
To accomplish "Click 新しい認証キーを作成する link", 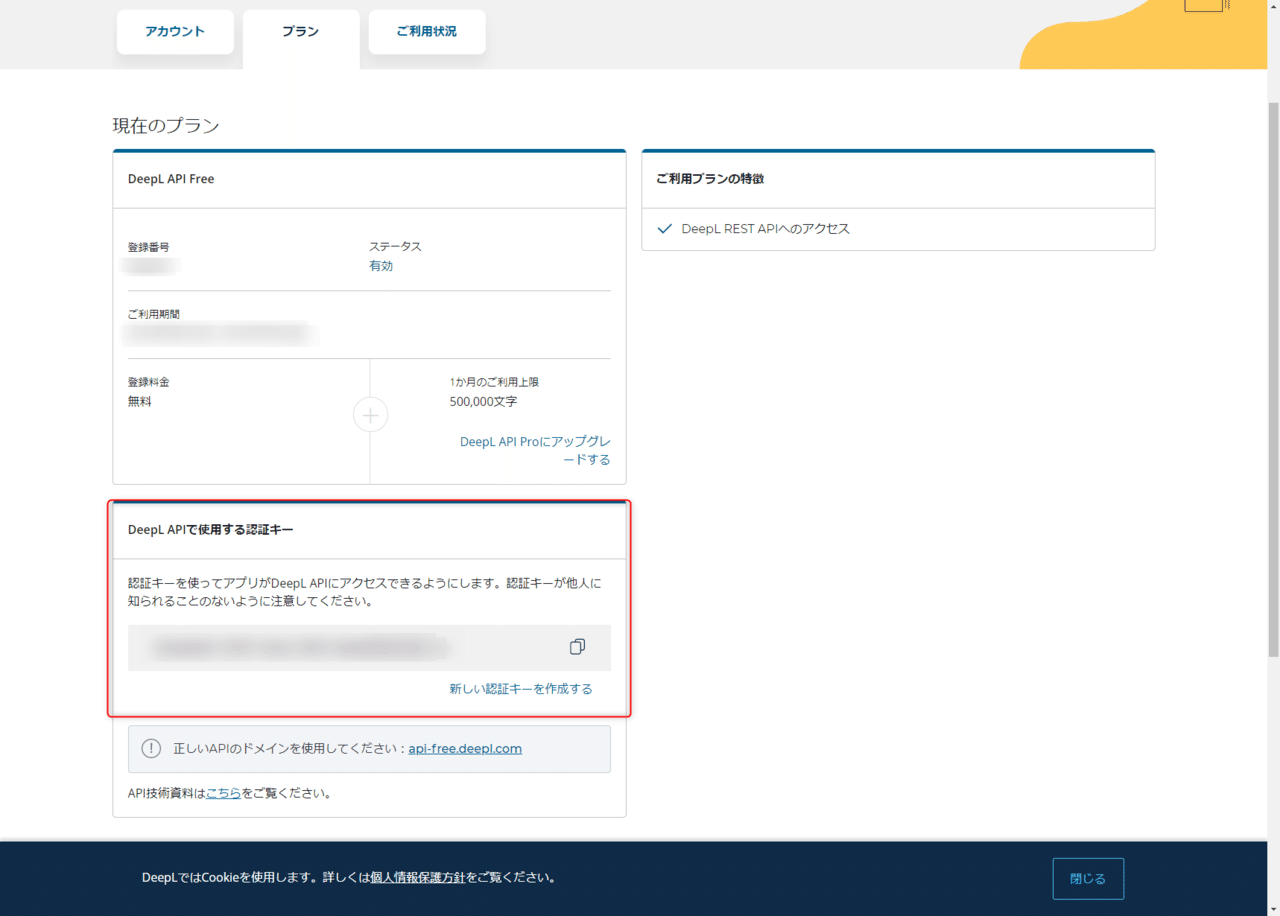I will 521,688.
